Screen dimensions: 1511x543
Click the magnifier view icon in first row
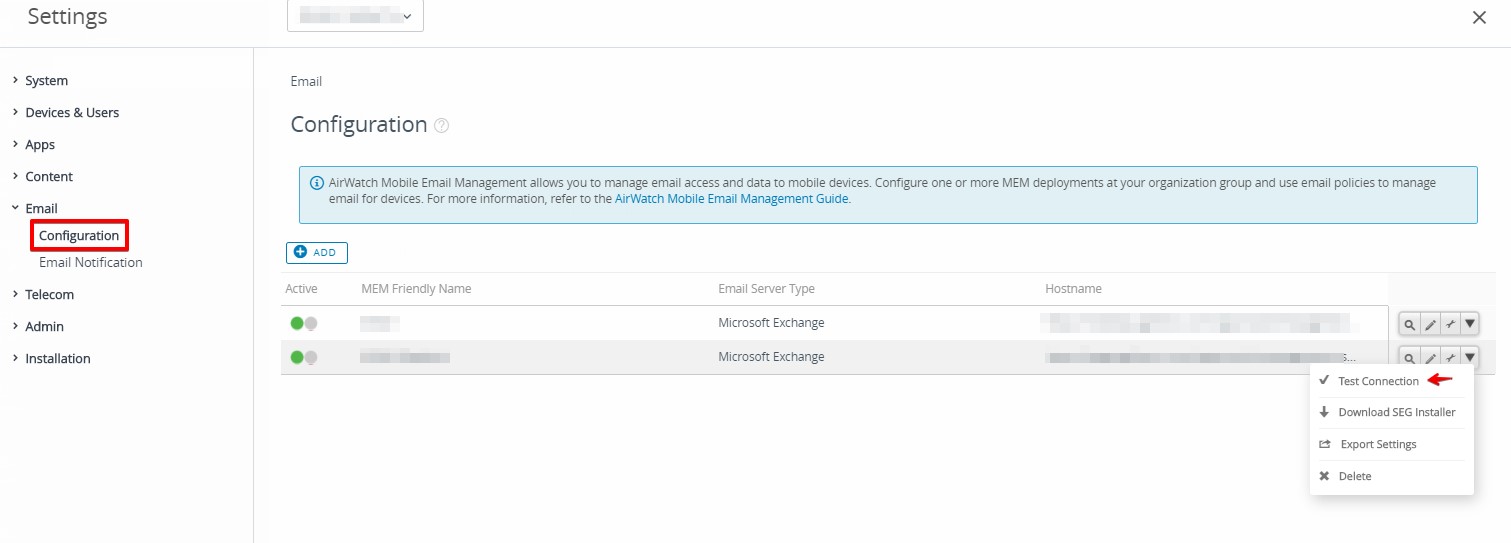point(1409,324)
